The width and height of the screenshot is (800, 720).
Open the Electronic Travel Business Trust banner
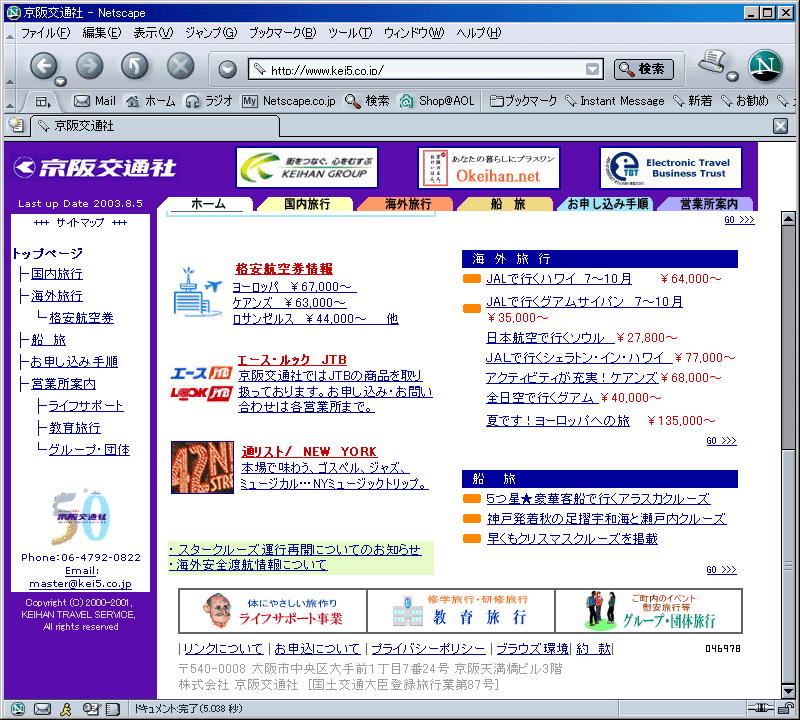671,168
